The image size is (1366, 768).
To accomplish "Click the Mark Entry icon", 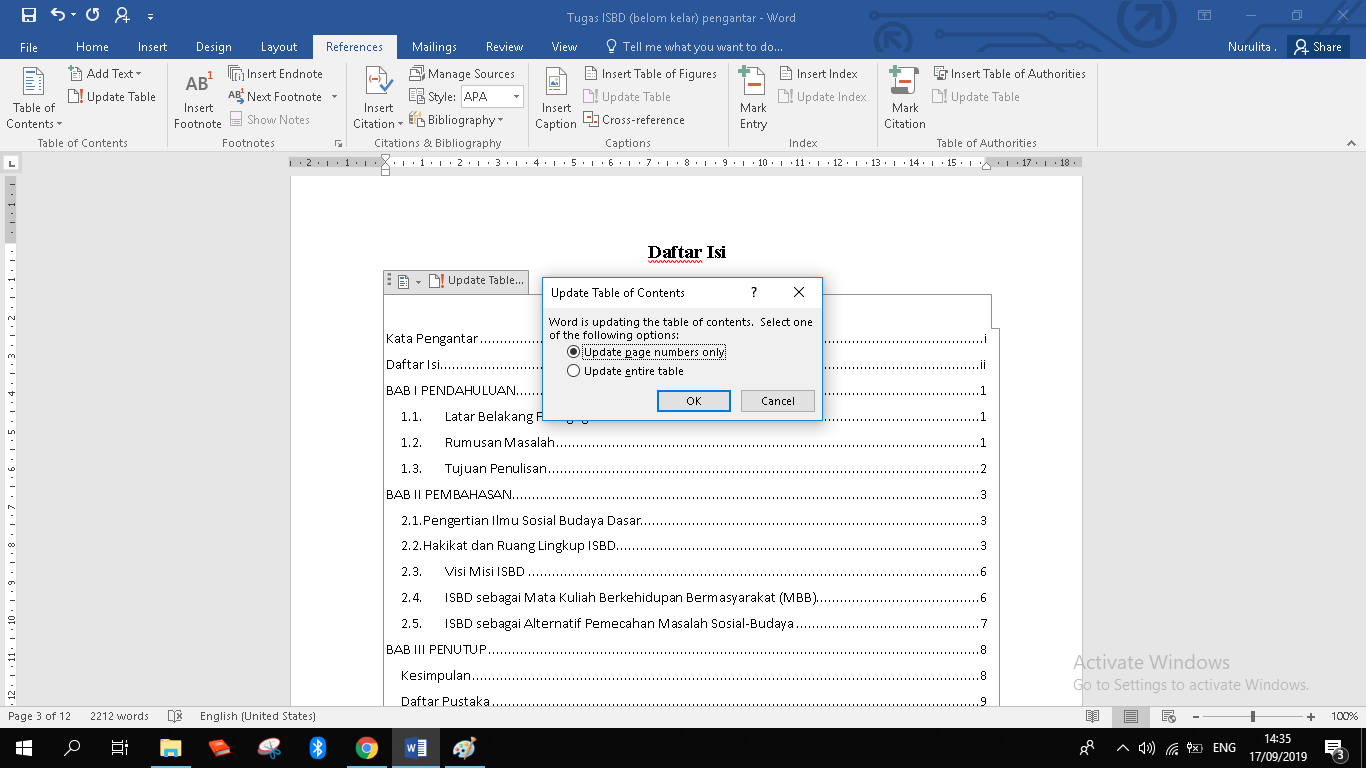I will pyautogui.click(x=753, y=85).
